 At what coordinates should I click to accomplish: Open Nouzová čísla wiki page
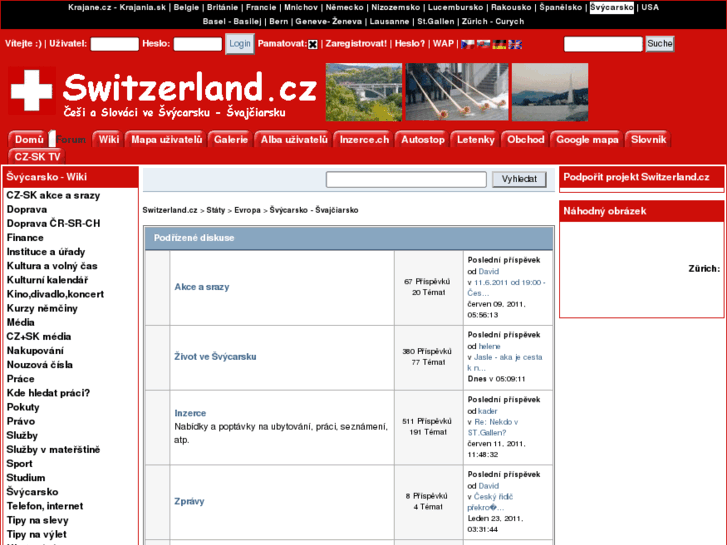(x=40, y=365)
